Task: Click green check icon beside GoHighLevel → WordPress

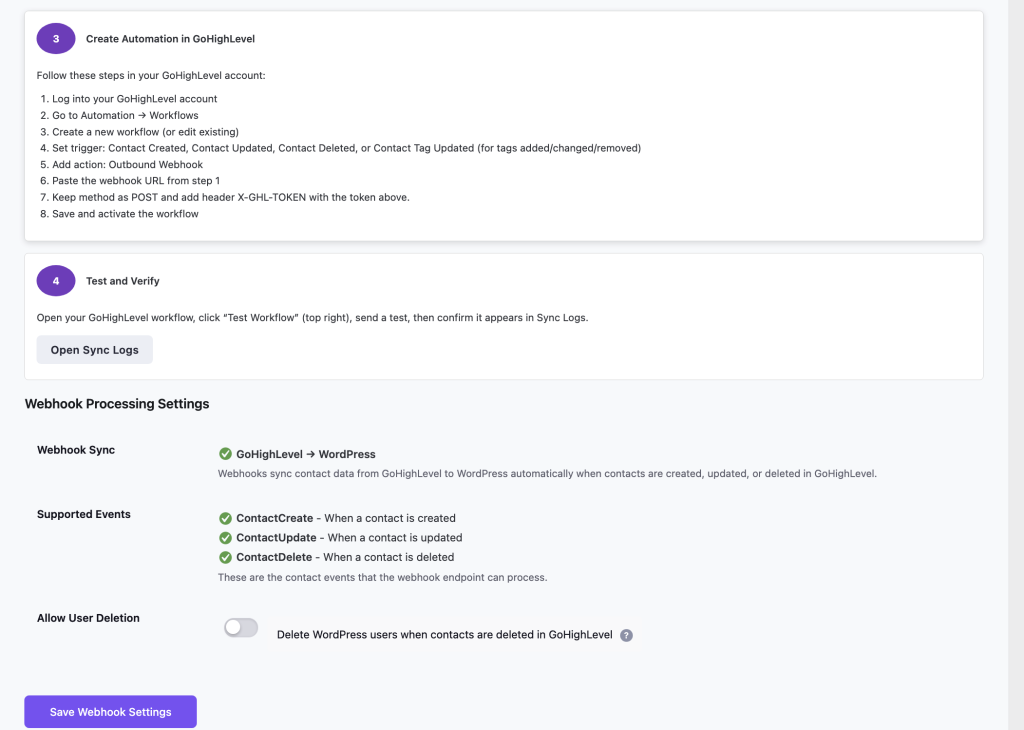Action: pyautogui.click(x=225, y=454)
